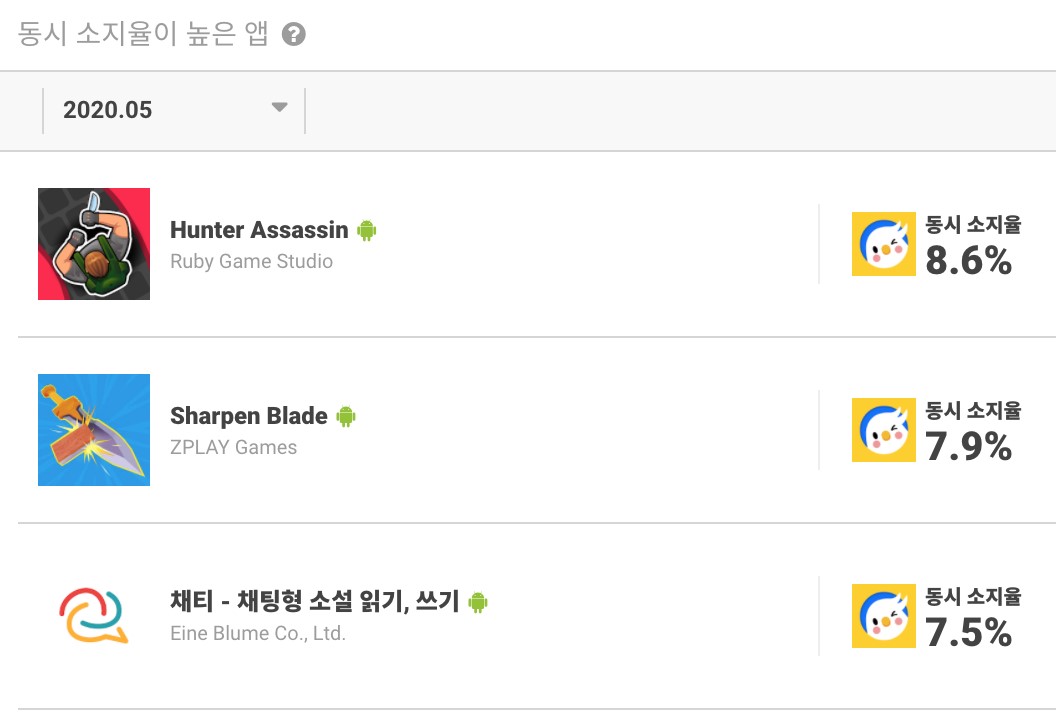Select the Eine Blume Co., Ltd. publisher

258,633
